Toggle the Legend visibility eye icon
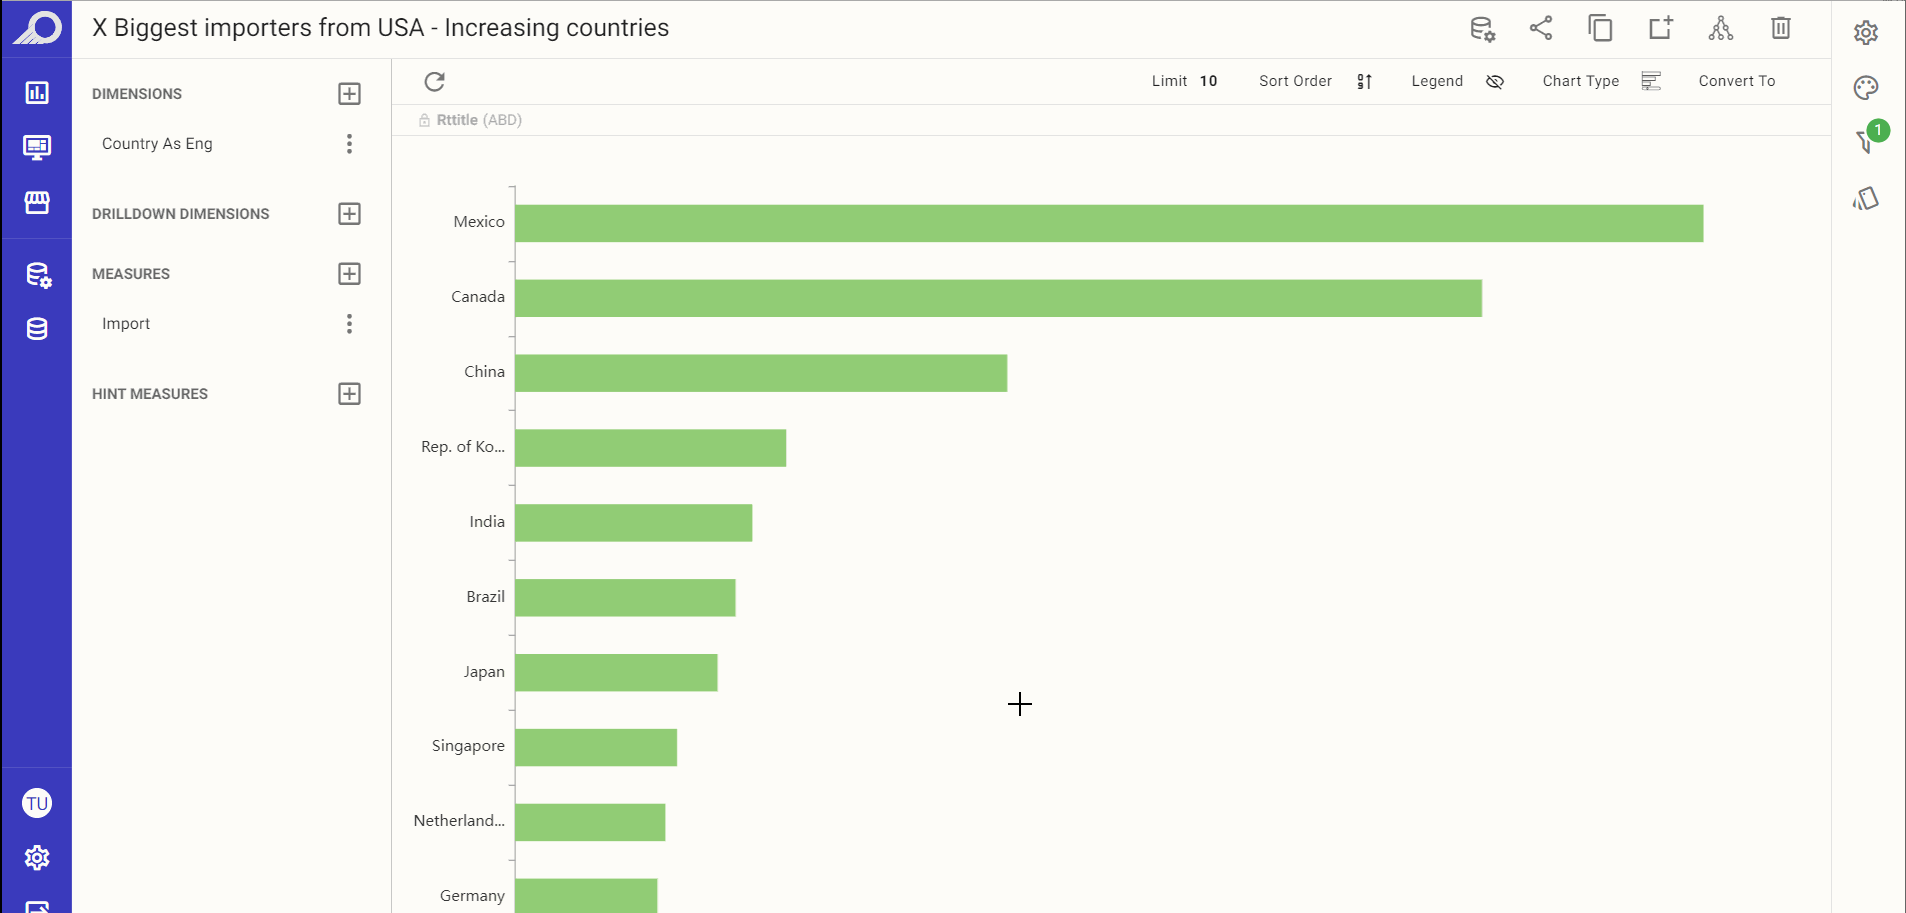The height and width of the screenshot is (913, 1906). (x=1495, y=82)
